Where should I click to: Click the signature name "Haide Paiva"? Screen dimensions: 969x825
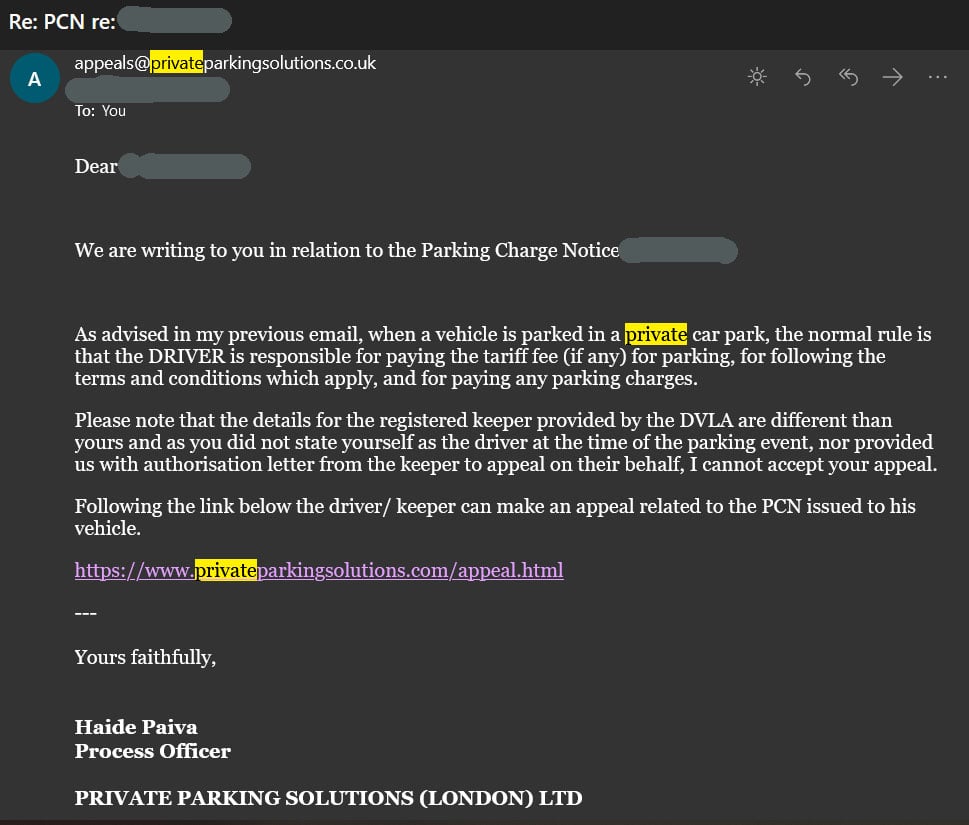coord(134,727)
